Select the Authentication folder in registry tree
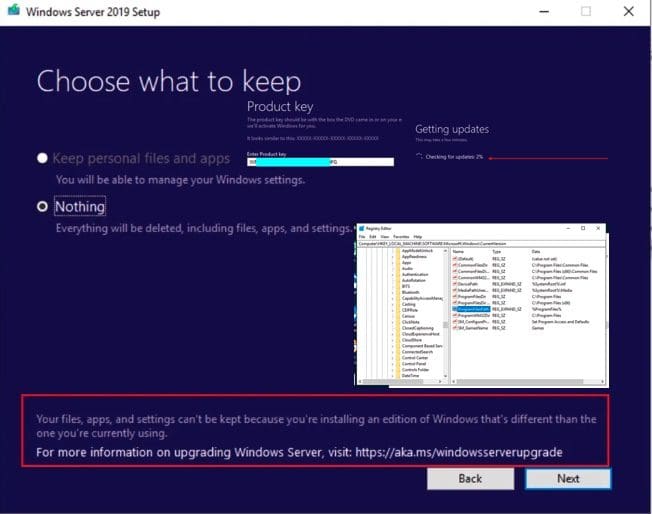 tap(413, 276)
